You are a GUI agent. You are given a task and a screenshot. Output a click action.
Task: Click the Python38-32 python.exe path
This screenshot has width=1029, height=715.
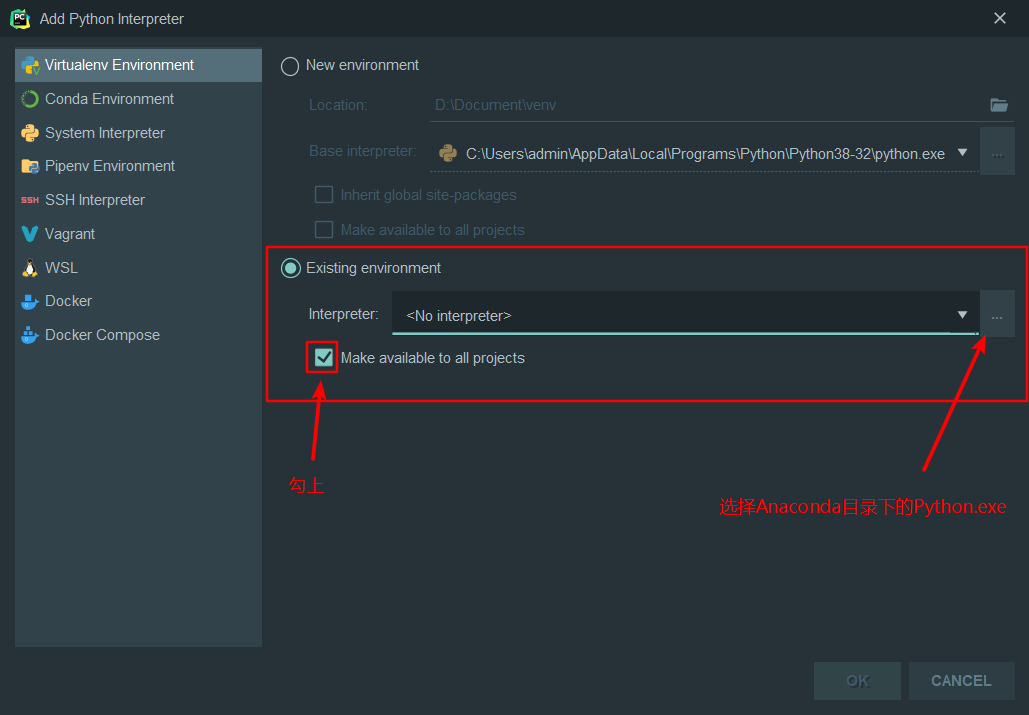(x=705, y=154)
